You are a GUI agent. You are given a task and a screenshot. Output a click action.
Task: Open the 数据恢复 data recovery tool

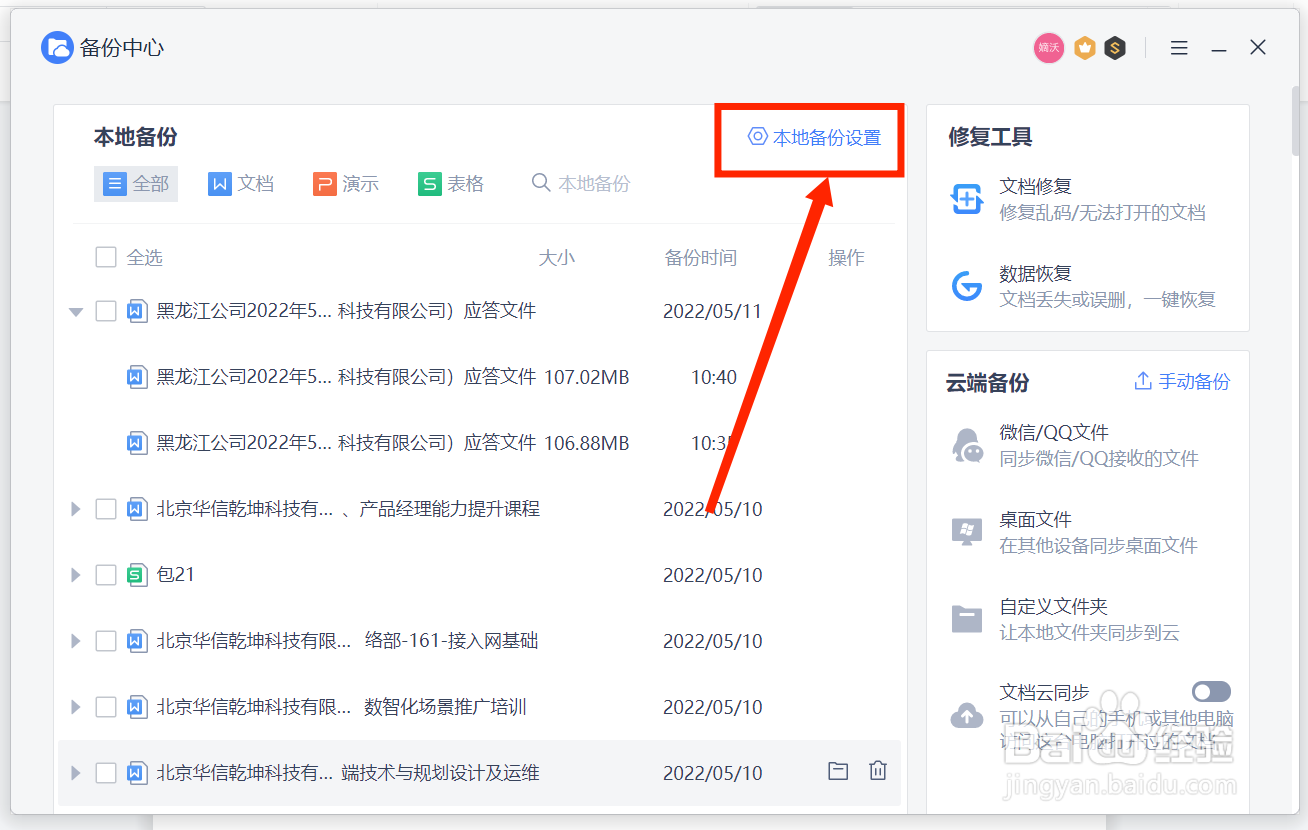[966, 284]
